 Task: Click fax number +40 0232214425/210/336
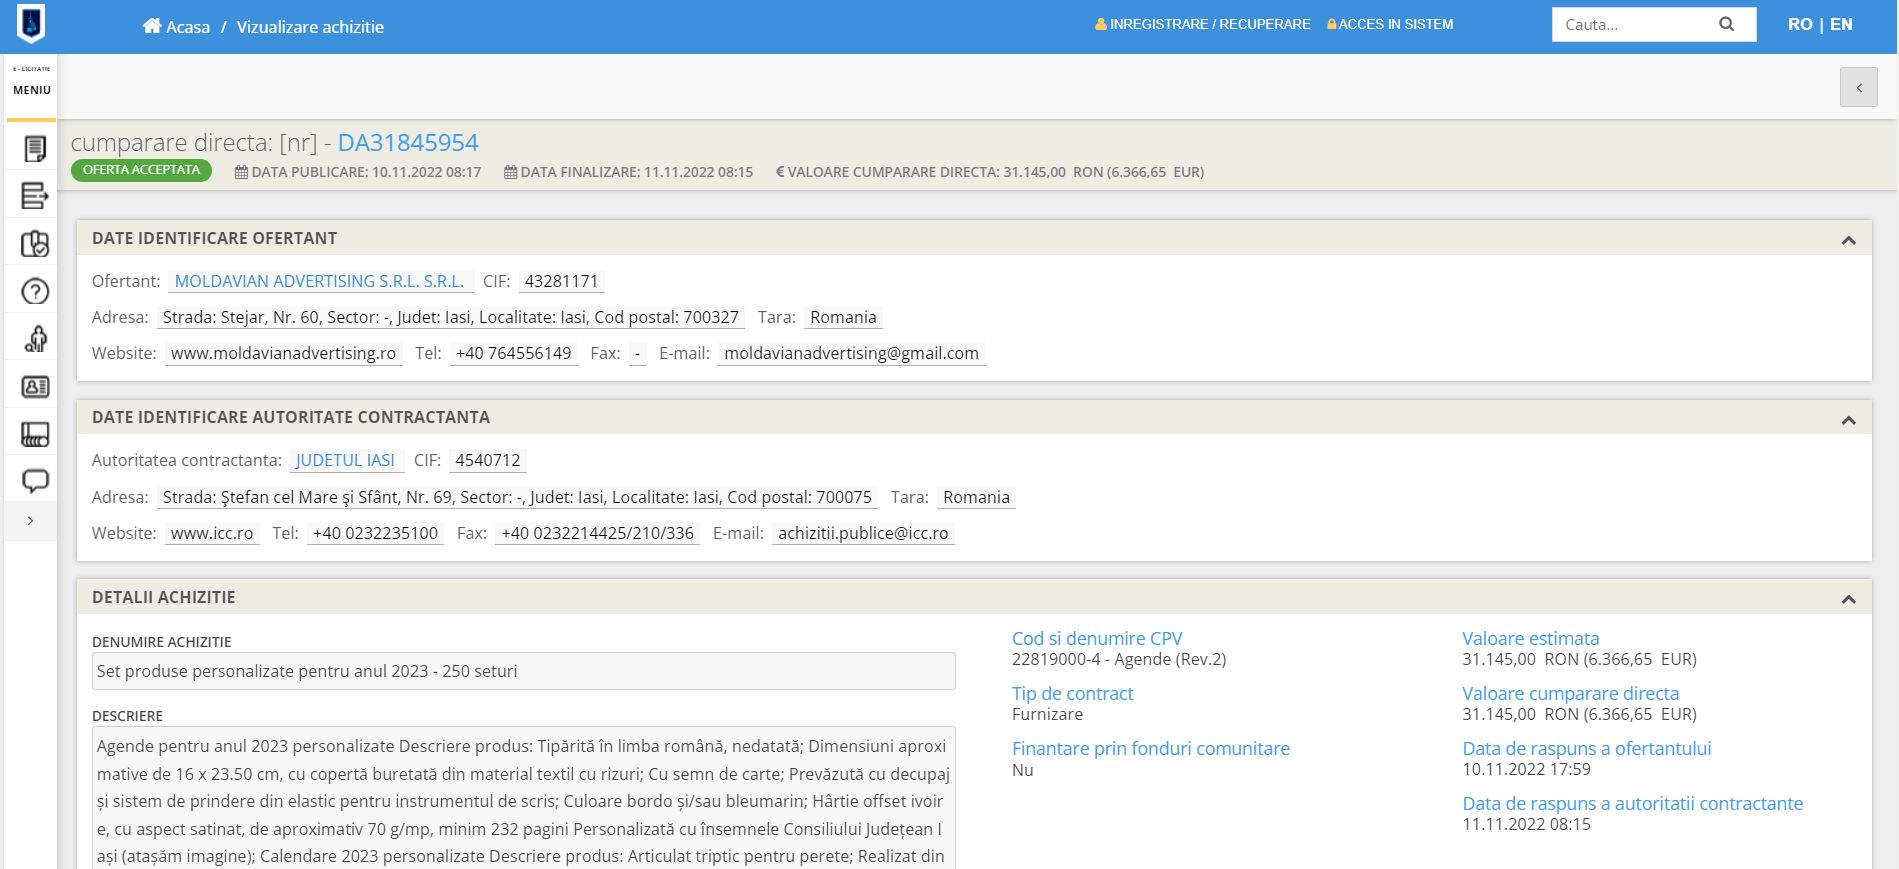597,533
